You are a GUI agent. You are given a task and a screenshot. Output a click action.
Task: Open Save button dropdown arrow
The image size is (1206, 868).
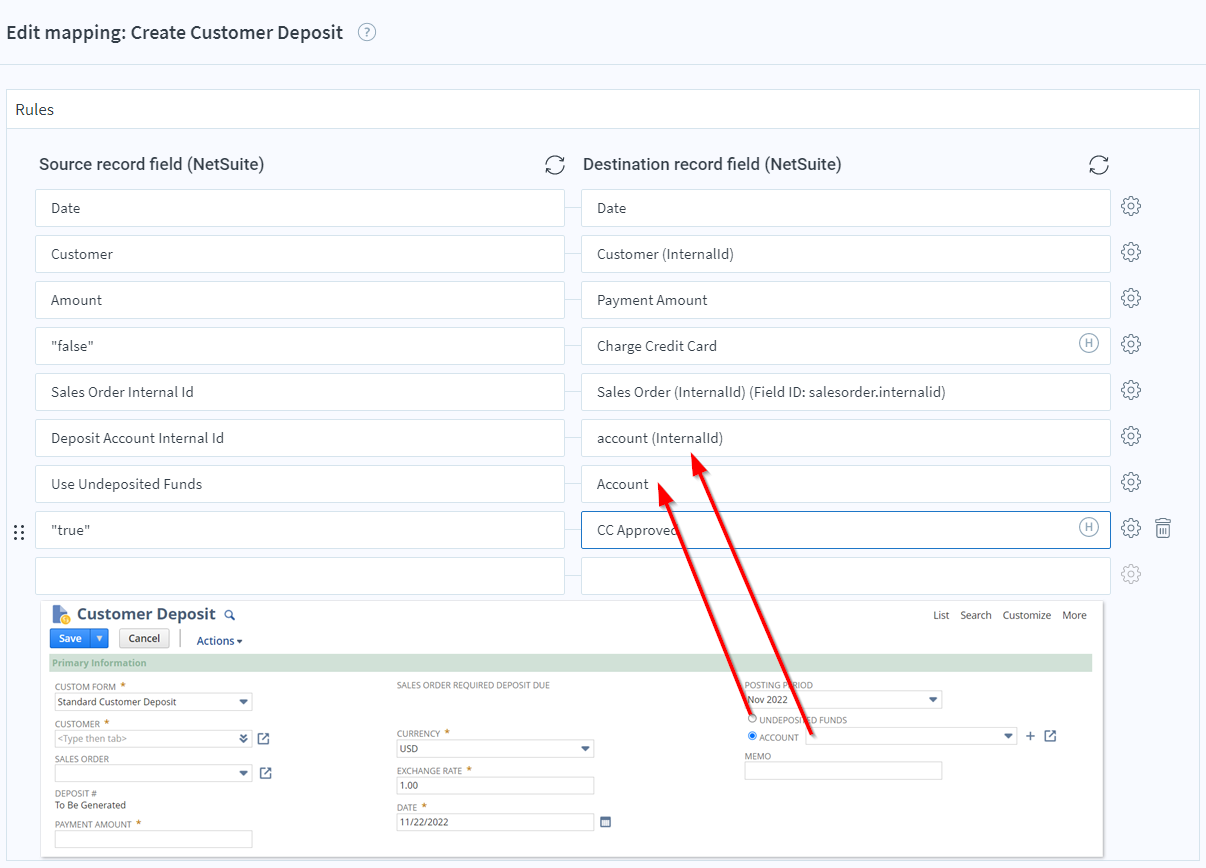[x=99, y=638]
